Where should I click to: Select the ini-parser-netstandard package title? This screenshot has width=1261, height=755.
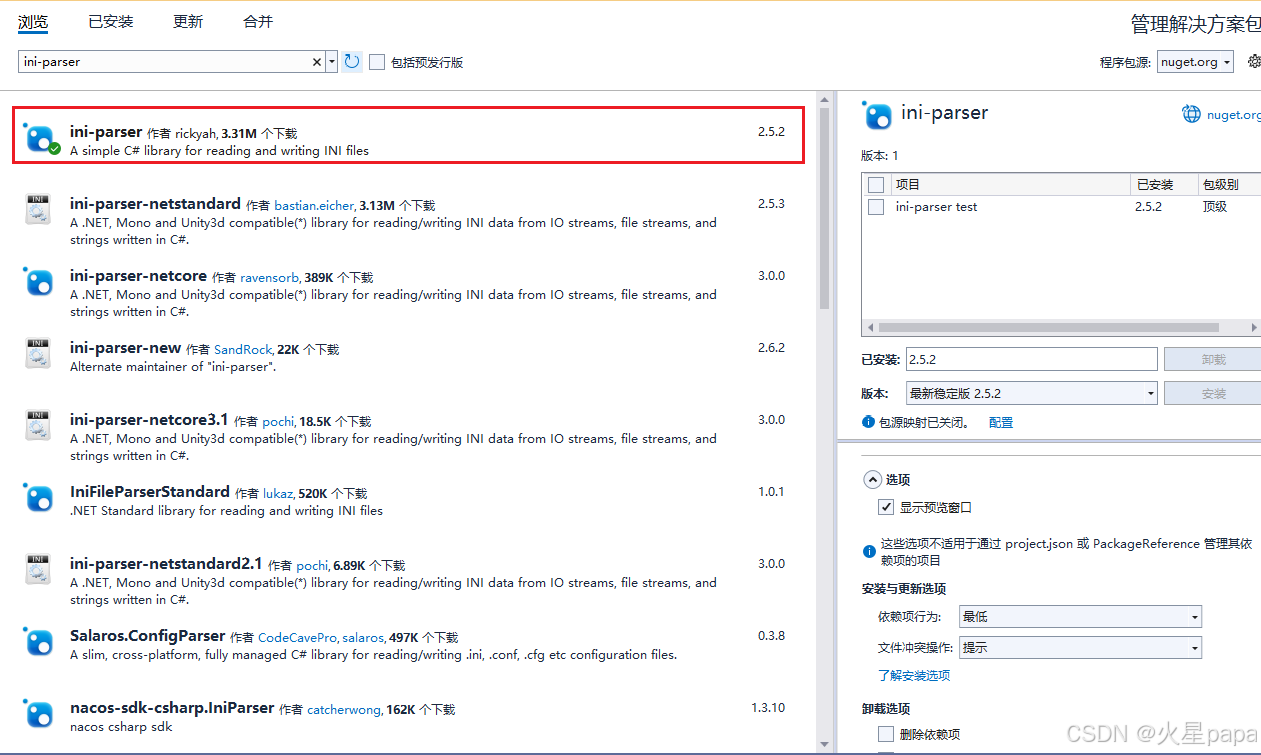[x=155, y=204]
